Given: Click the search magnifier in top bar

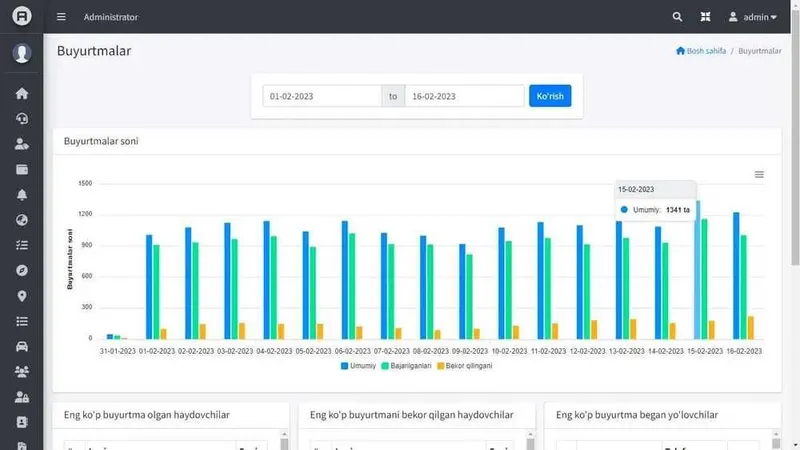Looking at the screenshot, I should click(677, 17).
